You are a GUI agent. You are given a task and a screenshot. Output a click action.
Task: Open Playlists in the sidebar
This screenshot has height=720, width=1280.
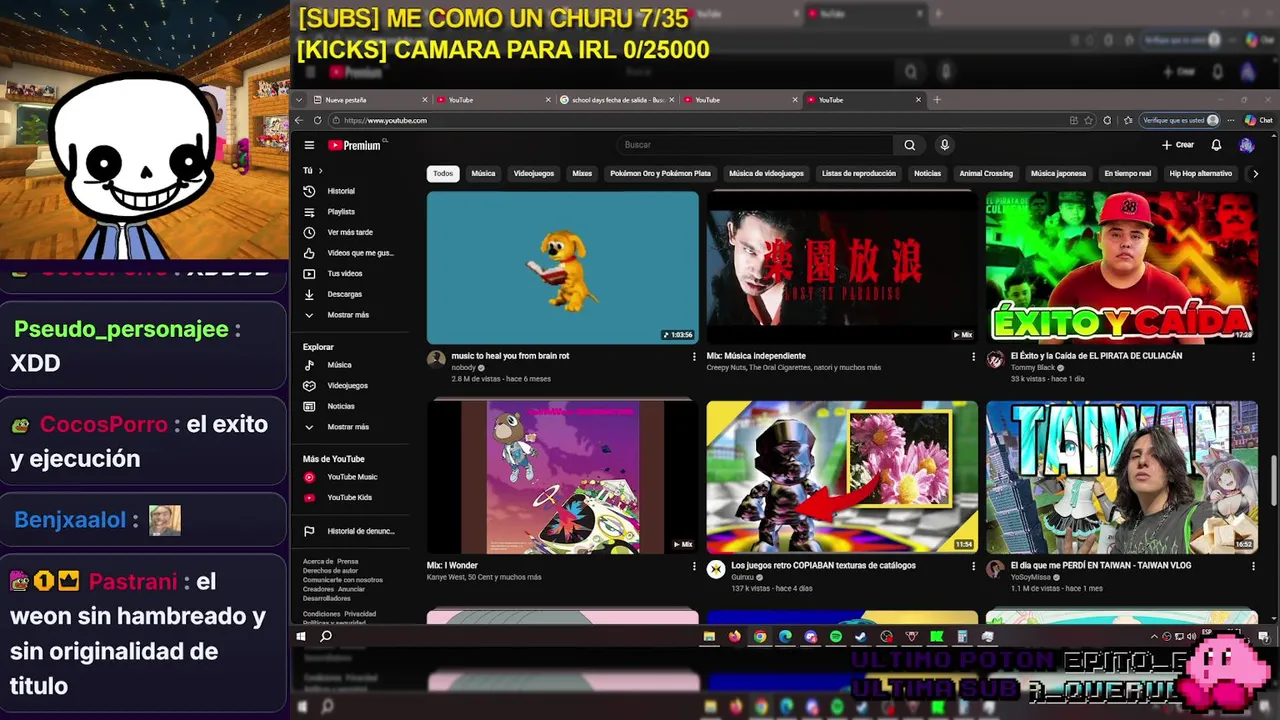(x=349, y=212)
